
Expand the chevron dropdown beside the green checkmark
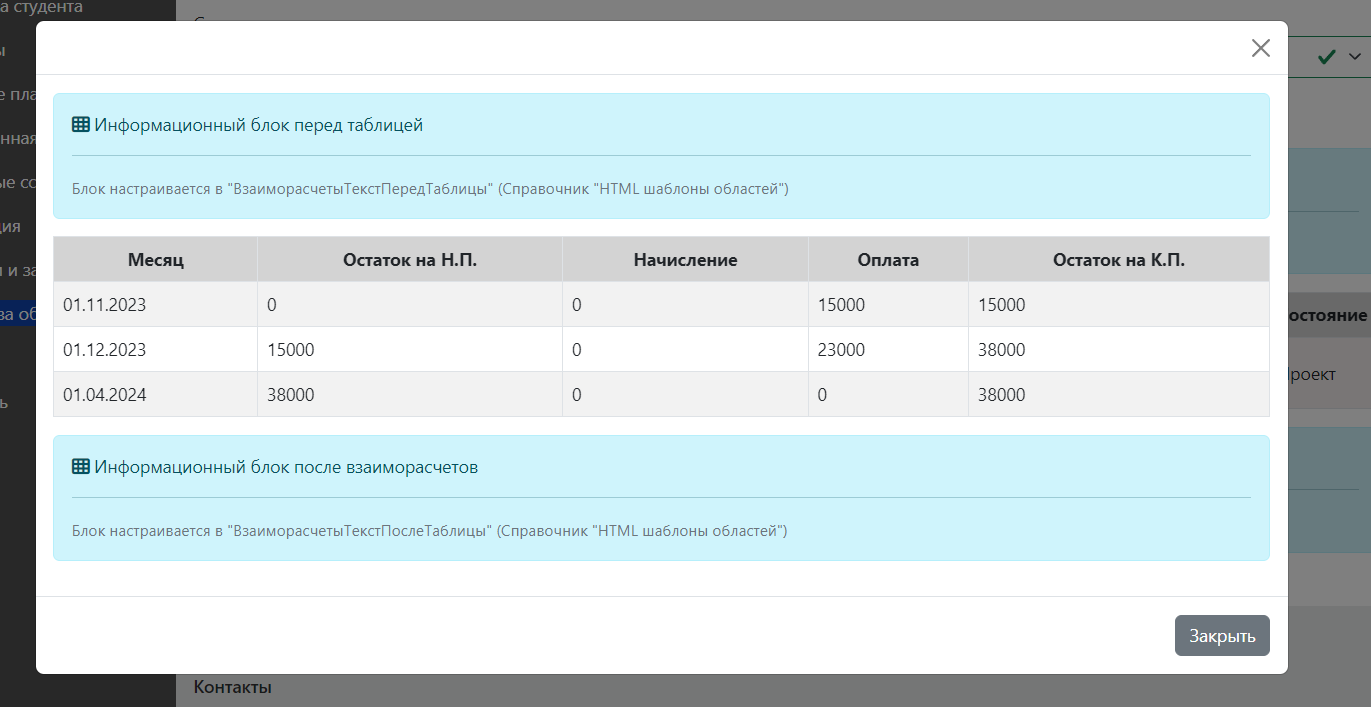click(1355, 57)
